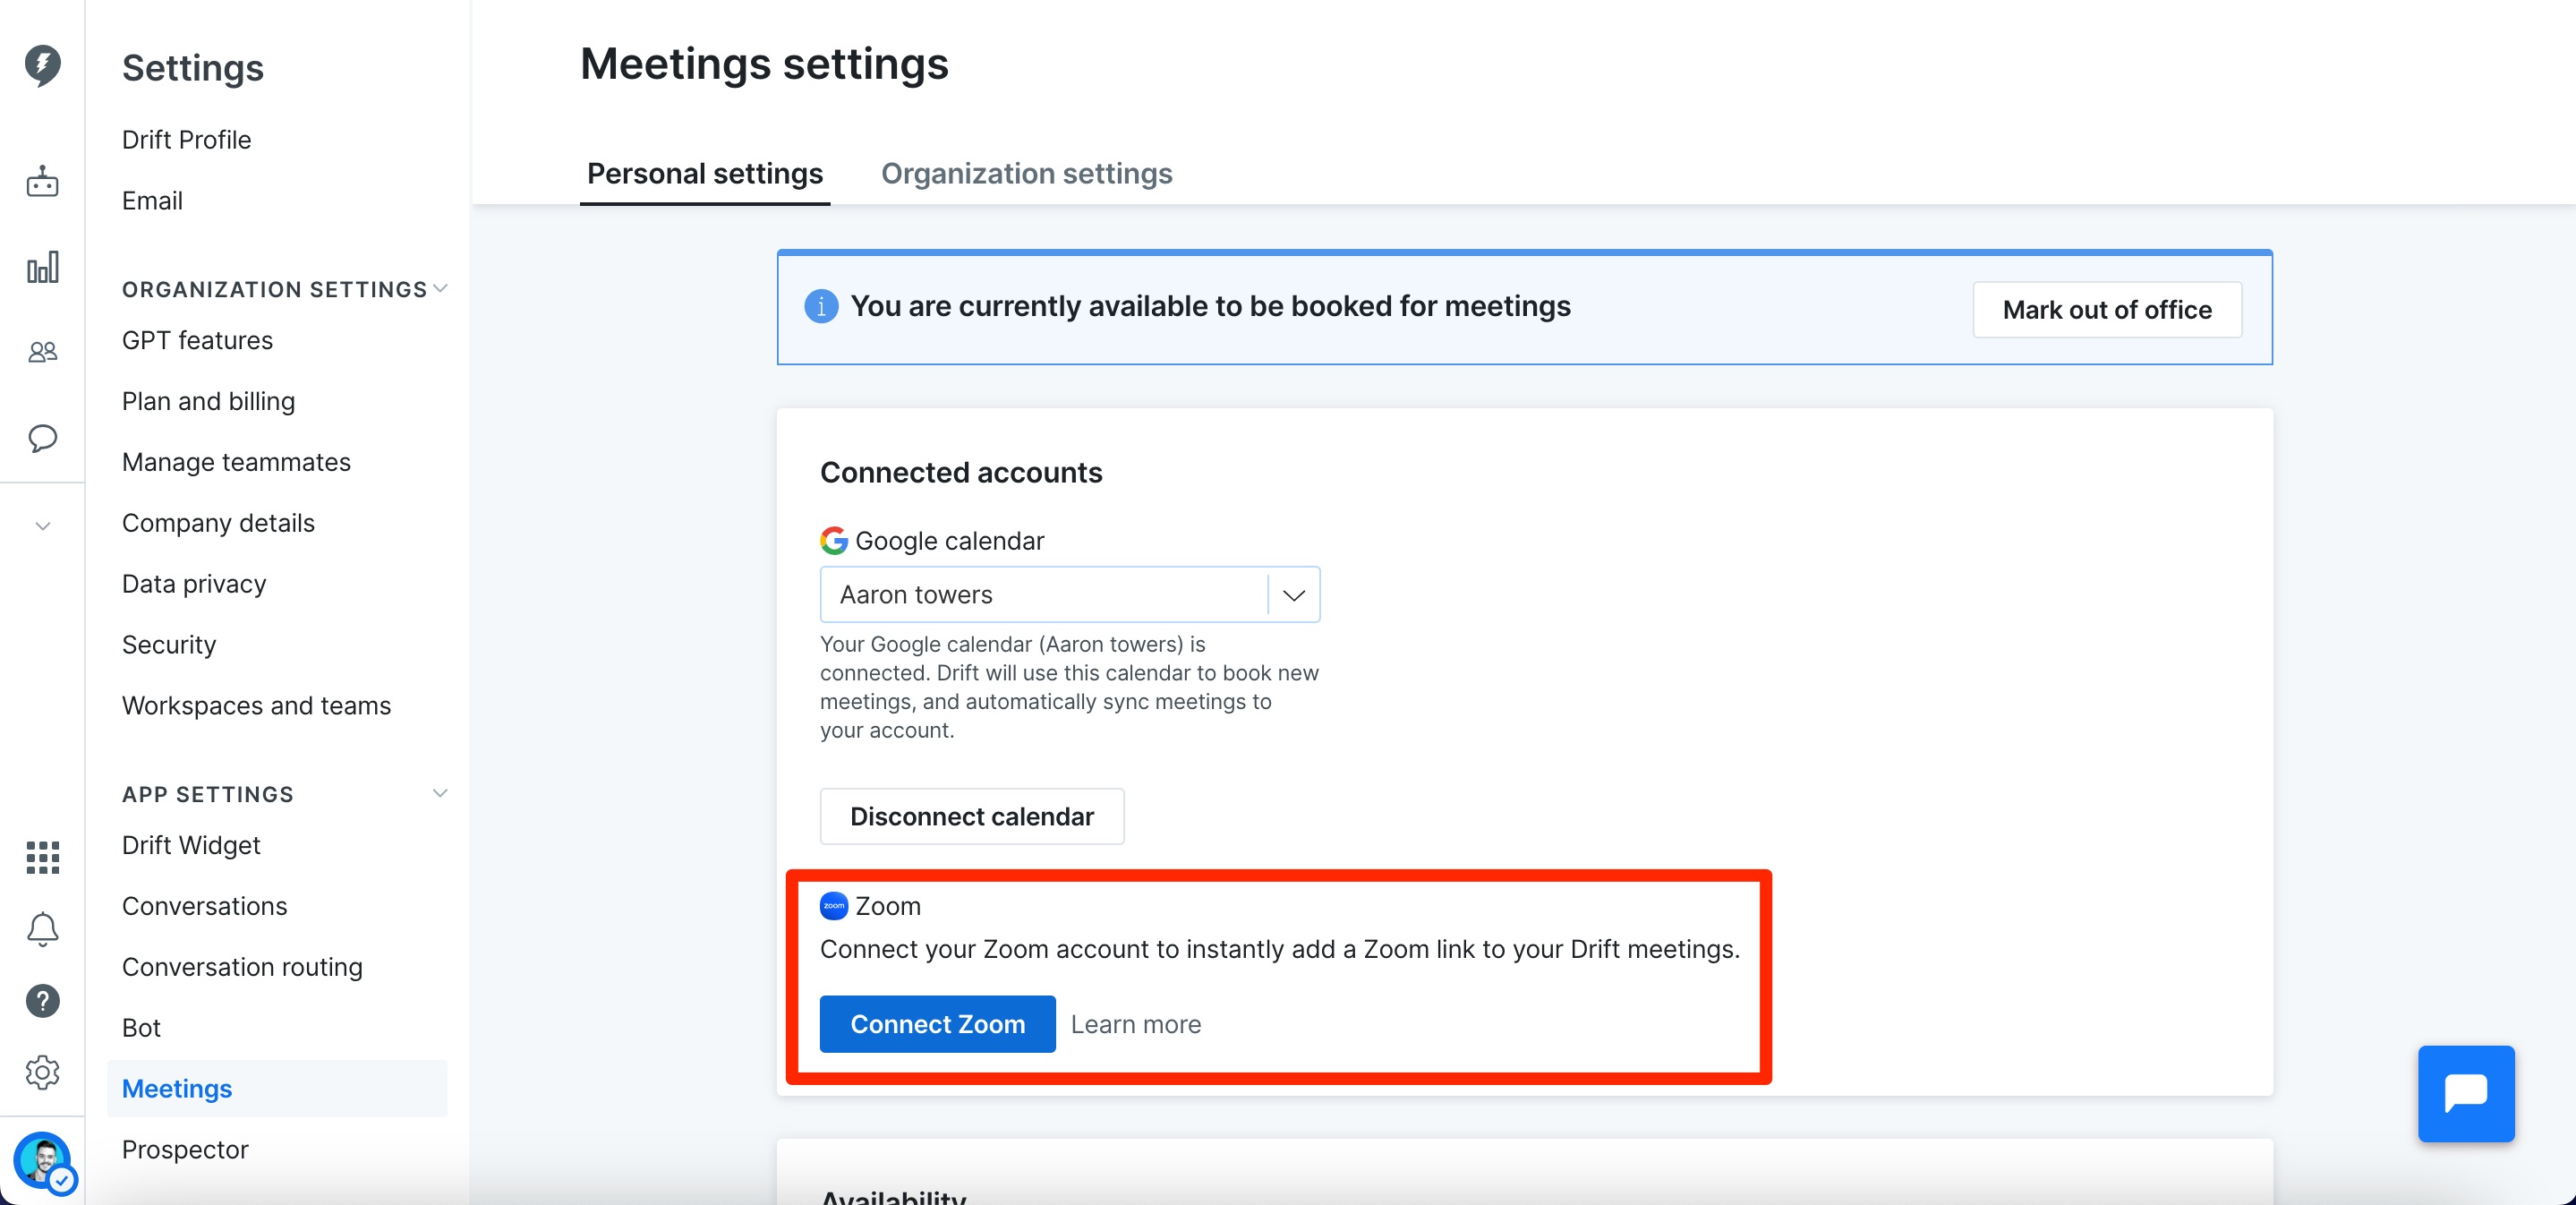Open the notifications bell icon

42,930
